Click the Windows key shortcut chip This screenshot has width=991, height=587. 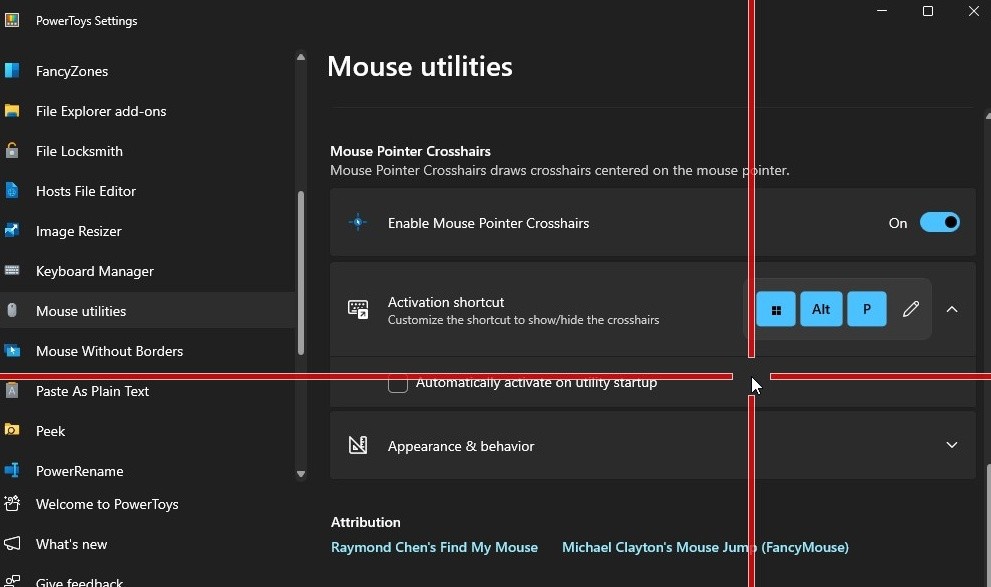click(775, 309)
